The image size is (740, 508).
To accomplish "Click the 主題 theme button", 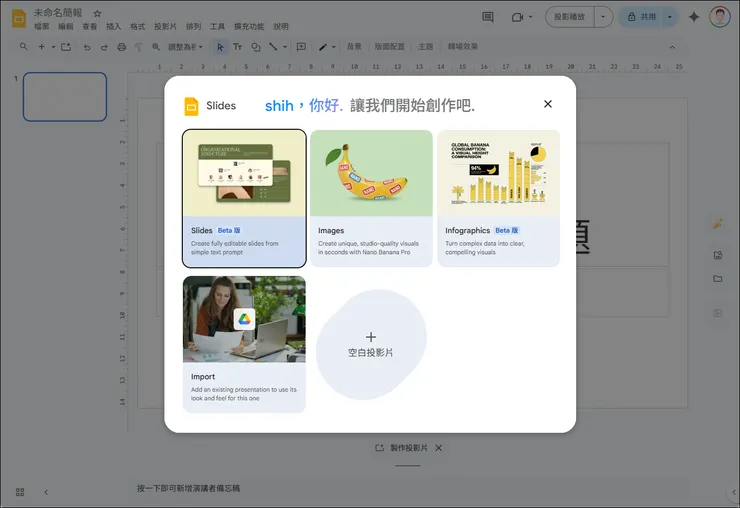I will point(425,46).
